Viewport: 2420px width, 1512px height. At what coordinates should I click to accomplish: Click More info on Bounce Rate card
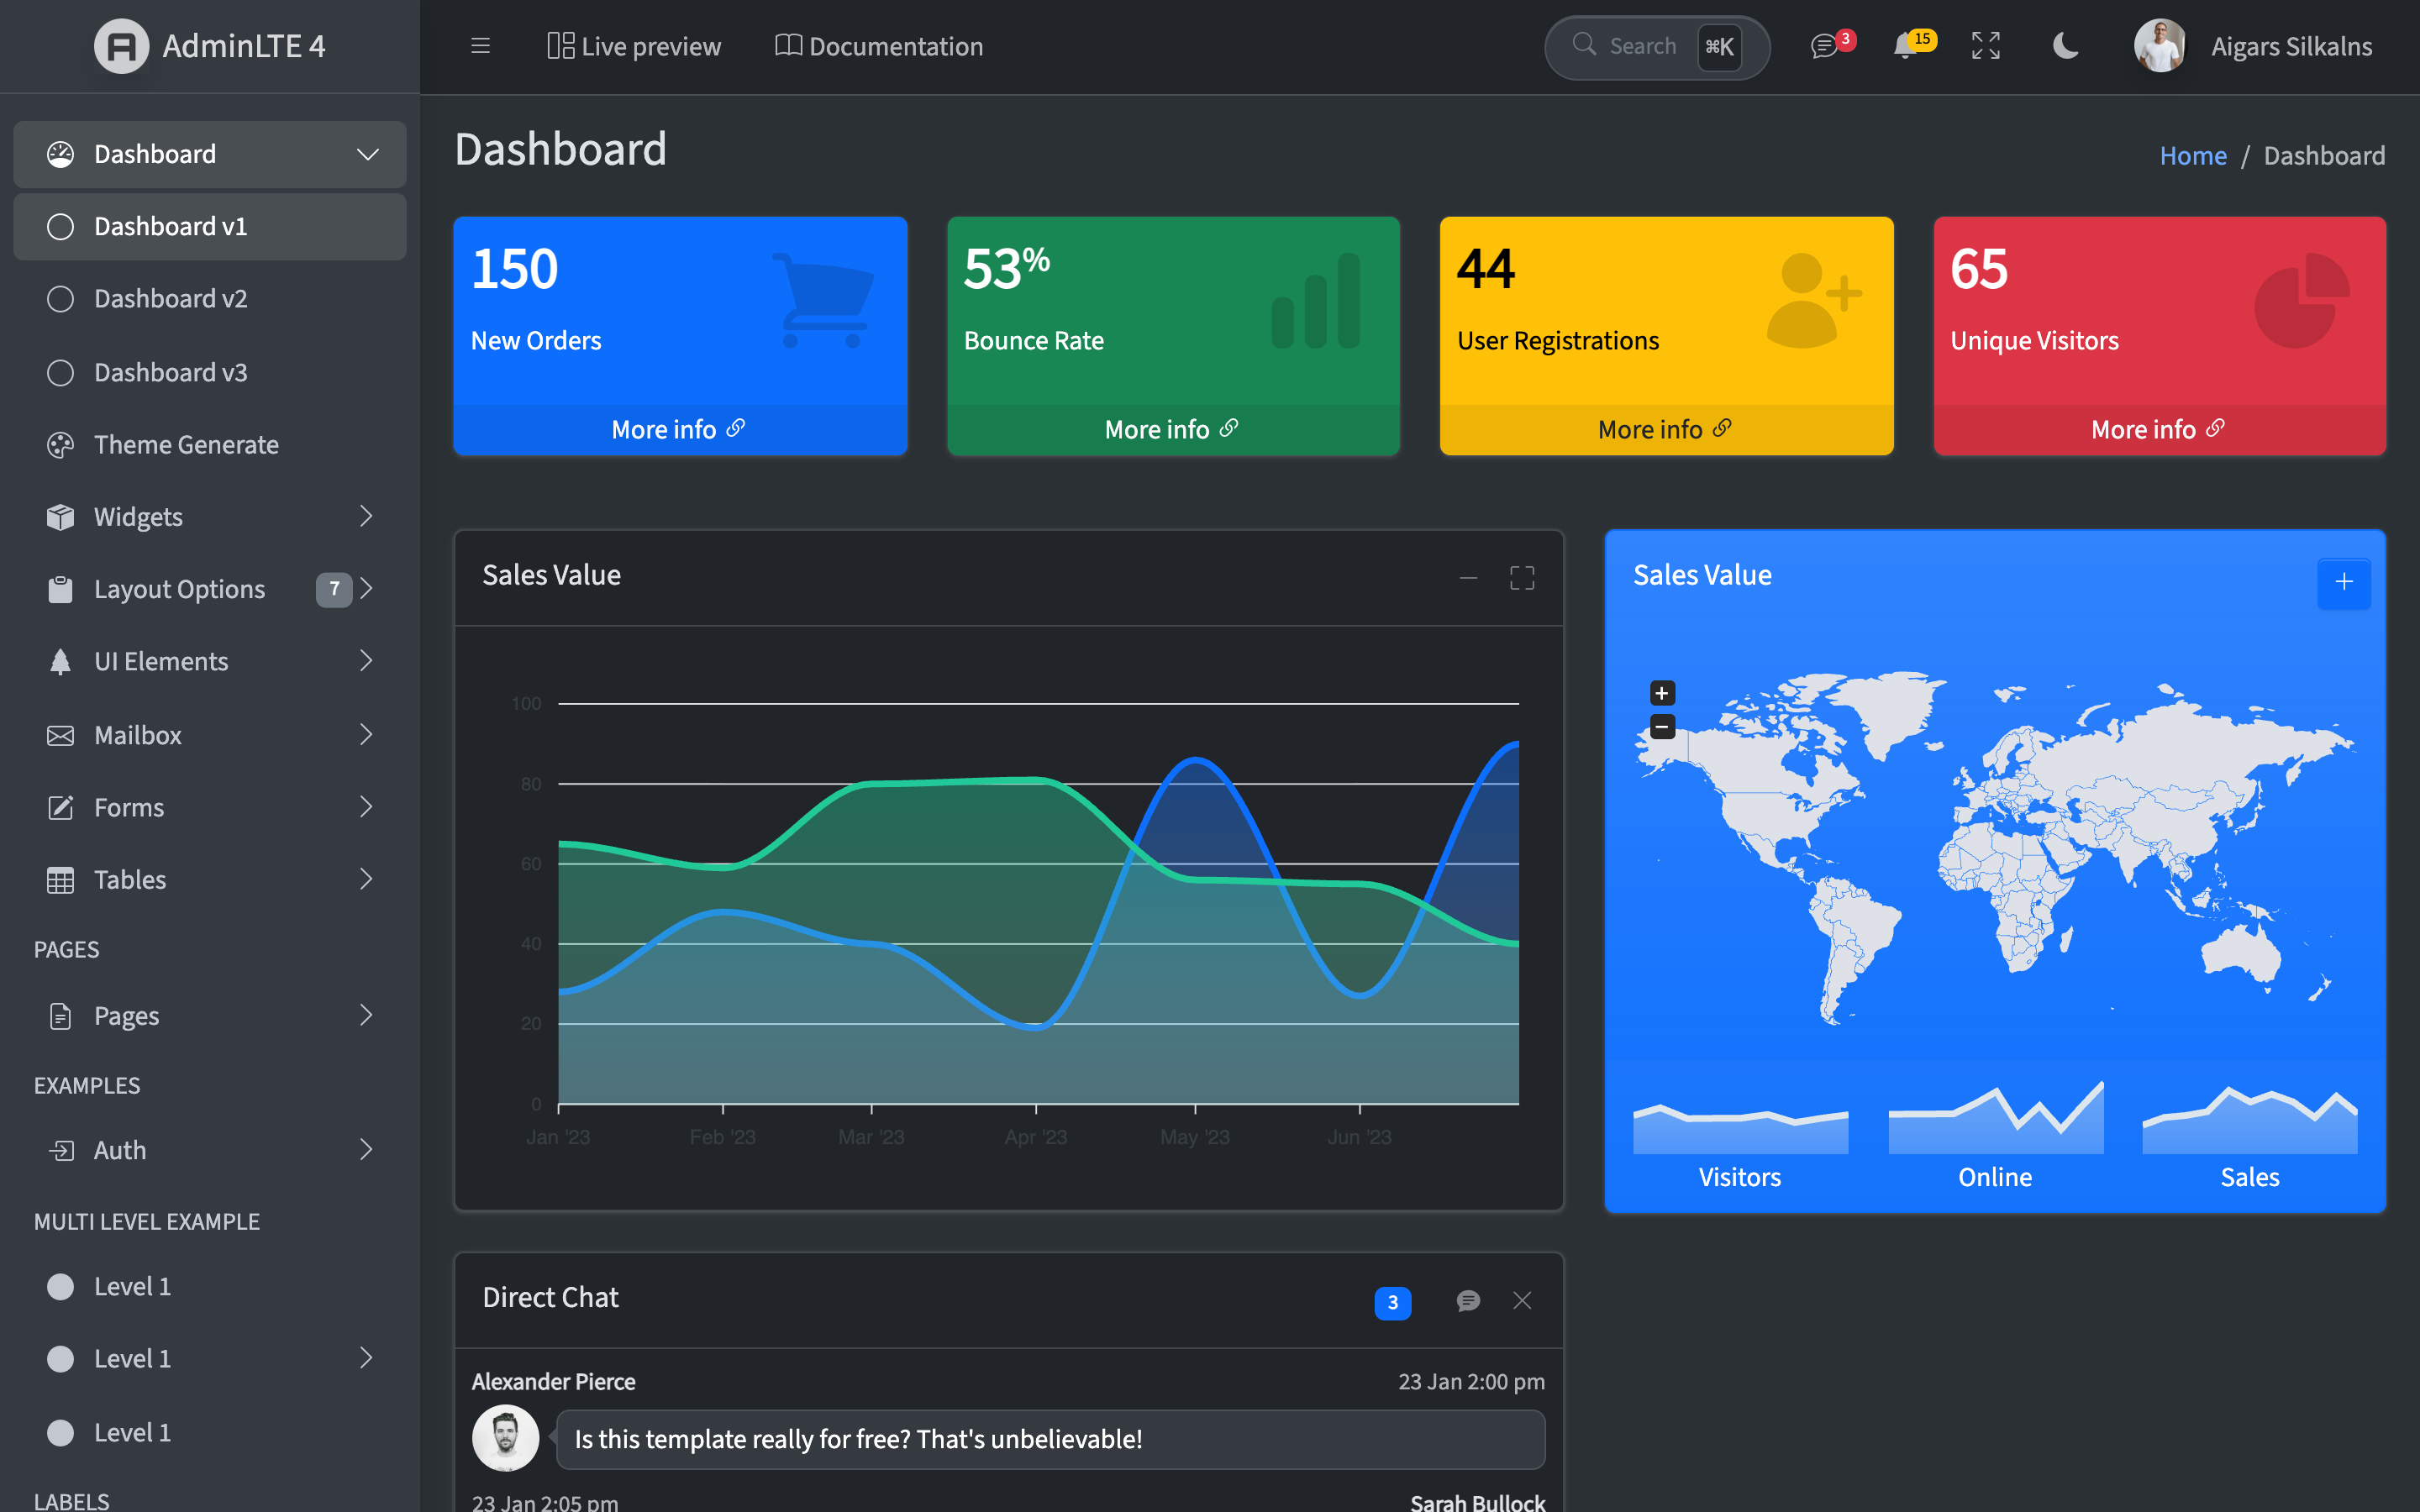[1172, 429]
